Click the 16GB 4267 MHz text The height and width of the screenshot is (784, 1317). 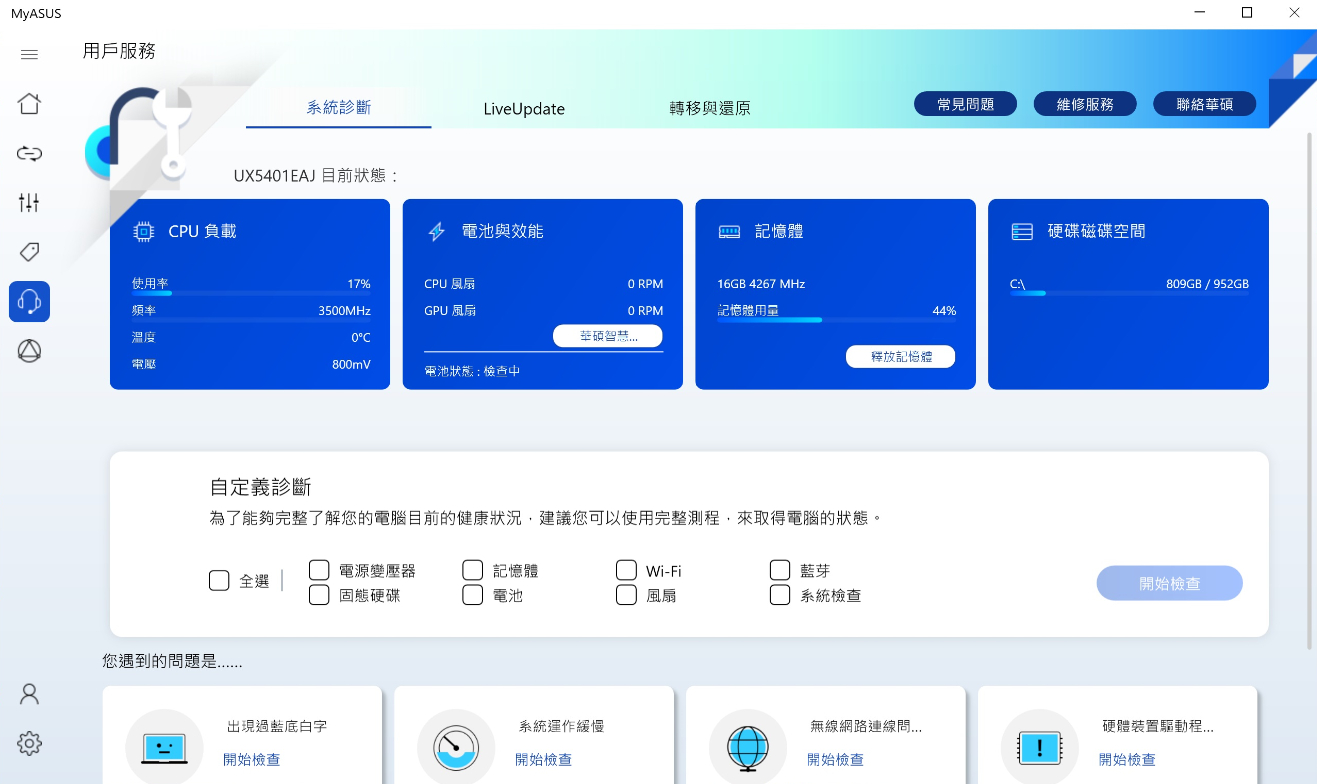761,284
